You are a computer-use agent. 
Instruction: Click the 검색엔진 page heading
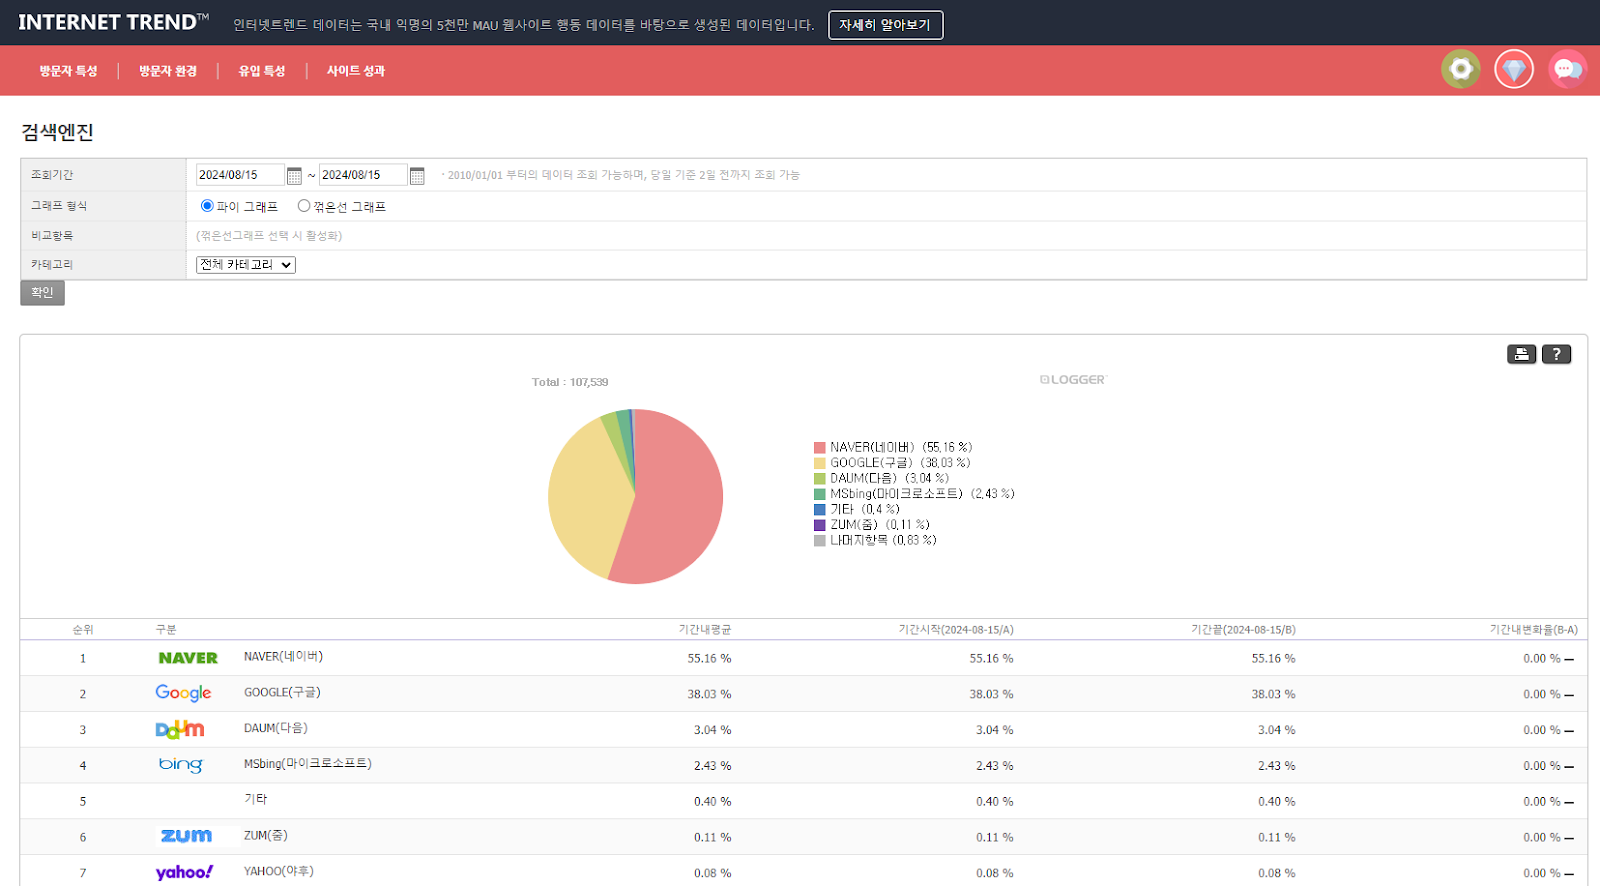[x=57, y=132]
